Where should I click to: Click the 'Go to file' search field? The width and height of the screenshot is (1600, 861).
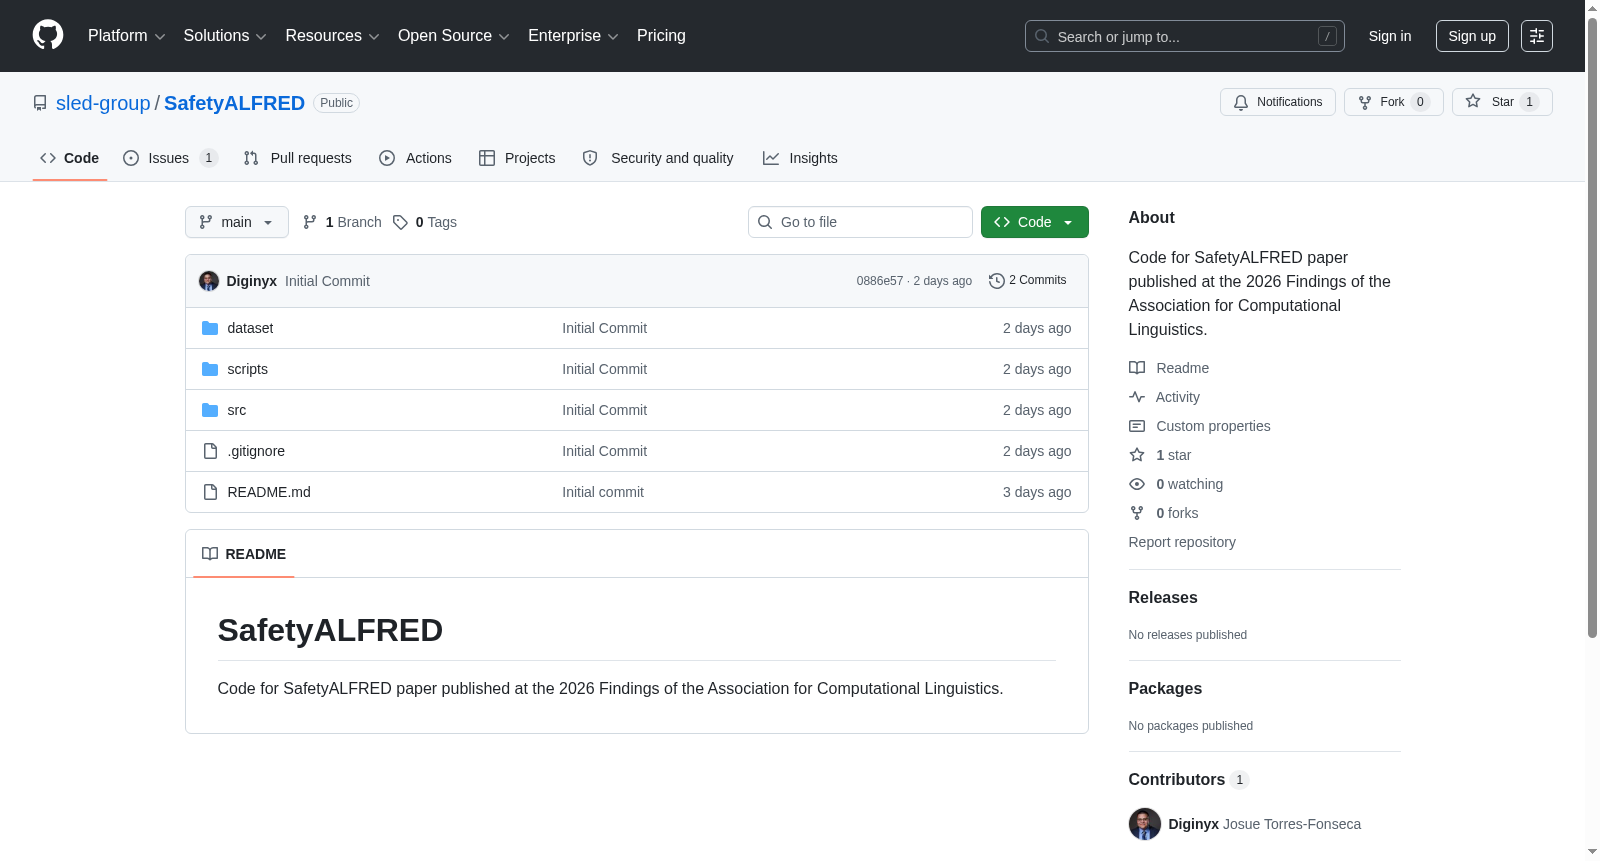[860, 222]
